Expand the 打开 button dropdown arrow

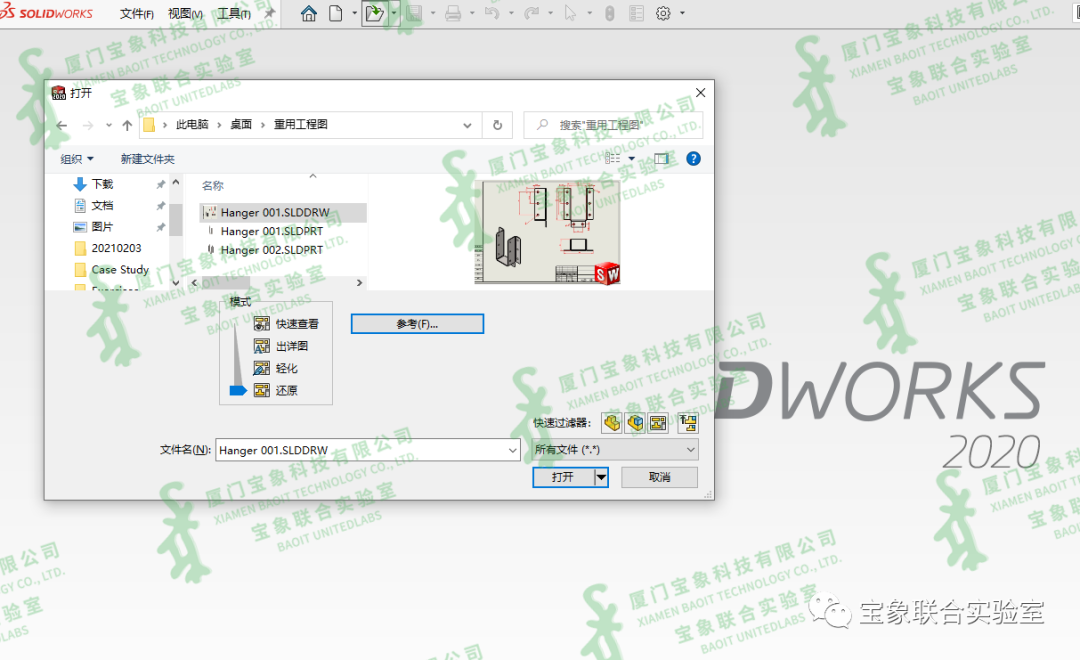click(601, 477)
